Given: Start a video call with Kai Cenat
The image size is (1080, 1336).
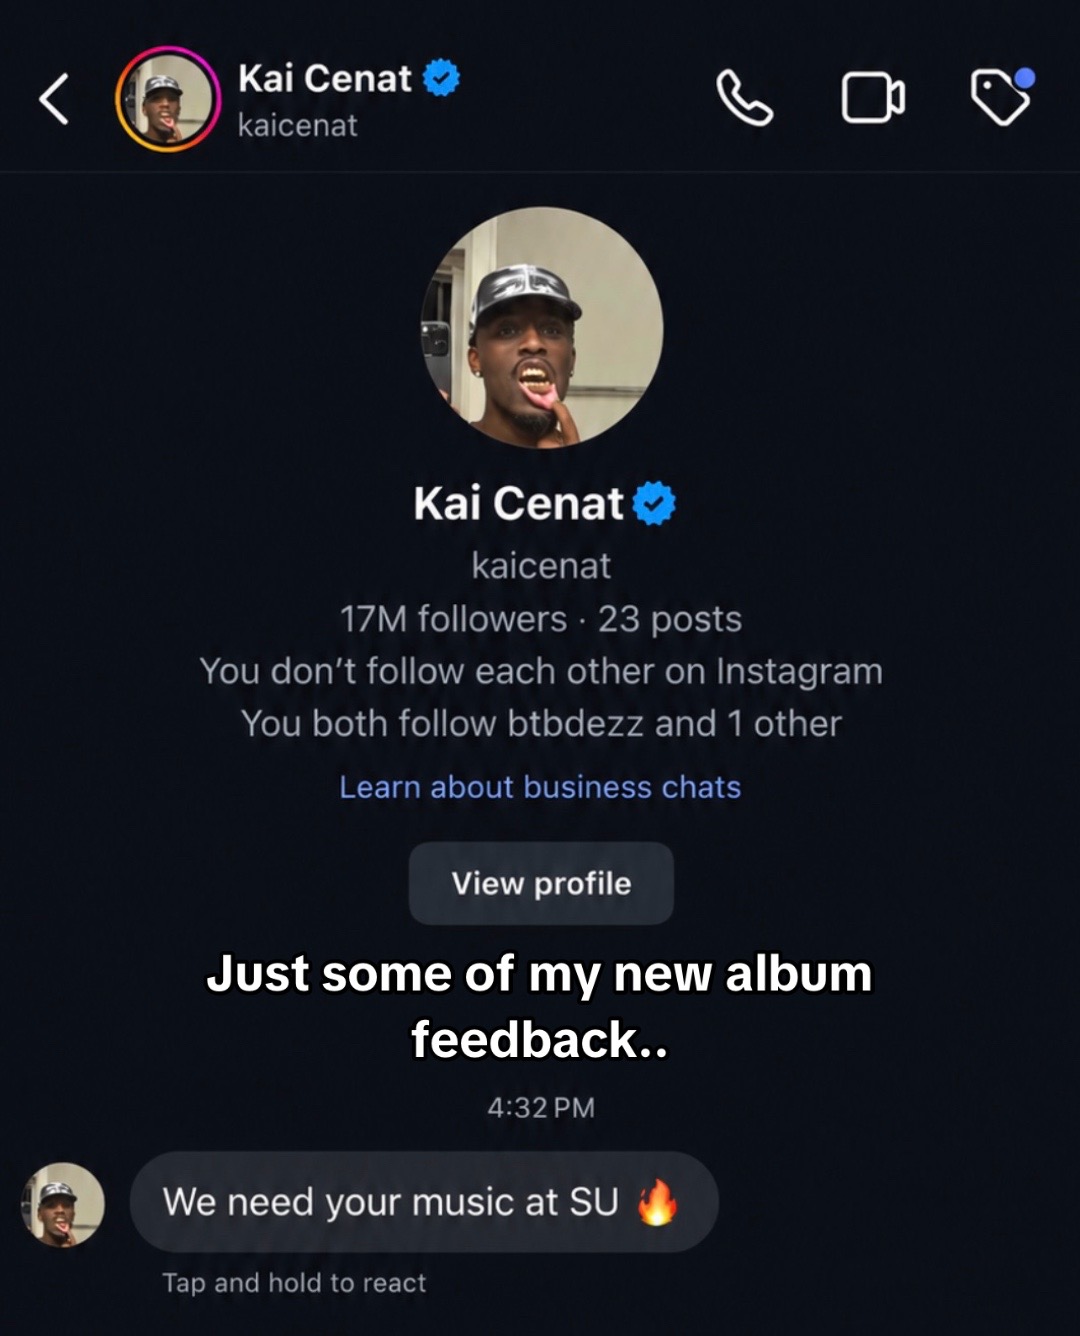Looking at the screenshot, I should [873, 98].
